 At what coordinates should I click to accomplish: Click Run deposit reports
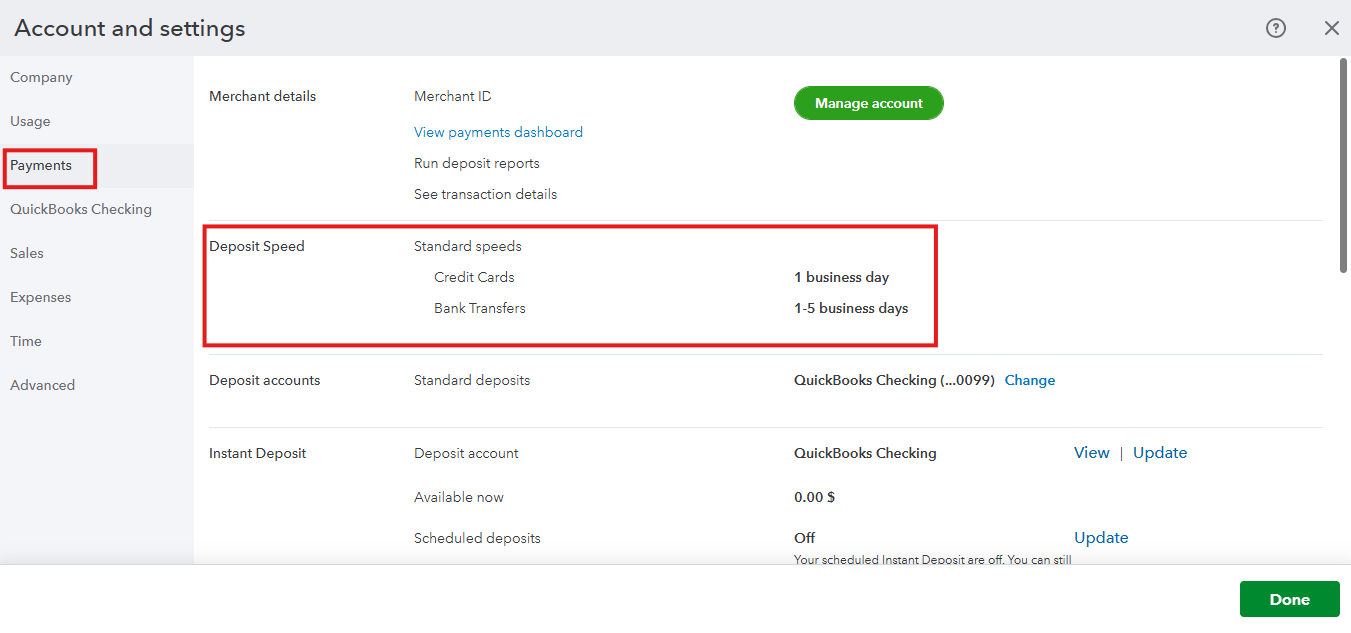point(476,163)
